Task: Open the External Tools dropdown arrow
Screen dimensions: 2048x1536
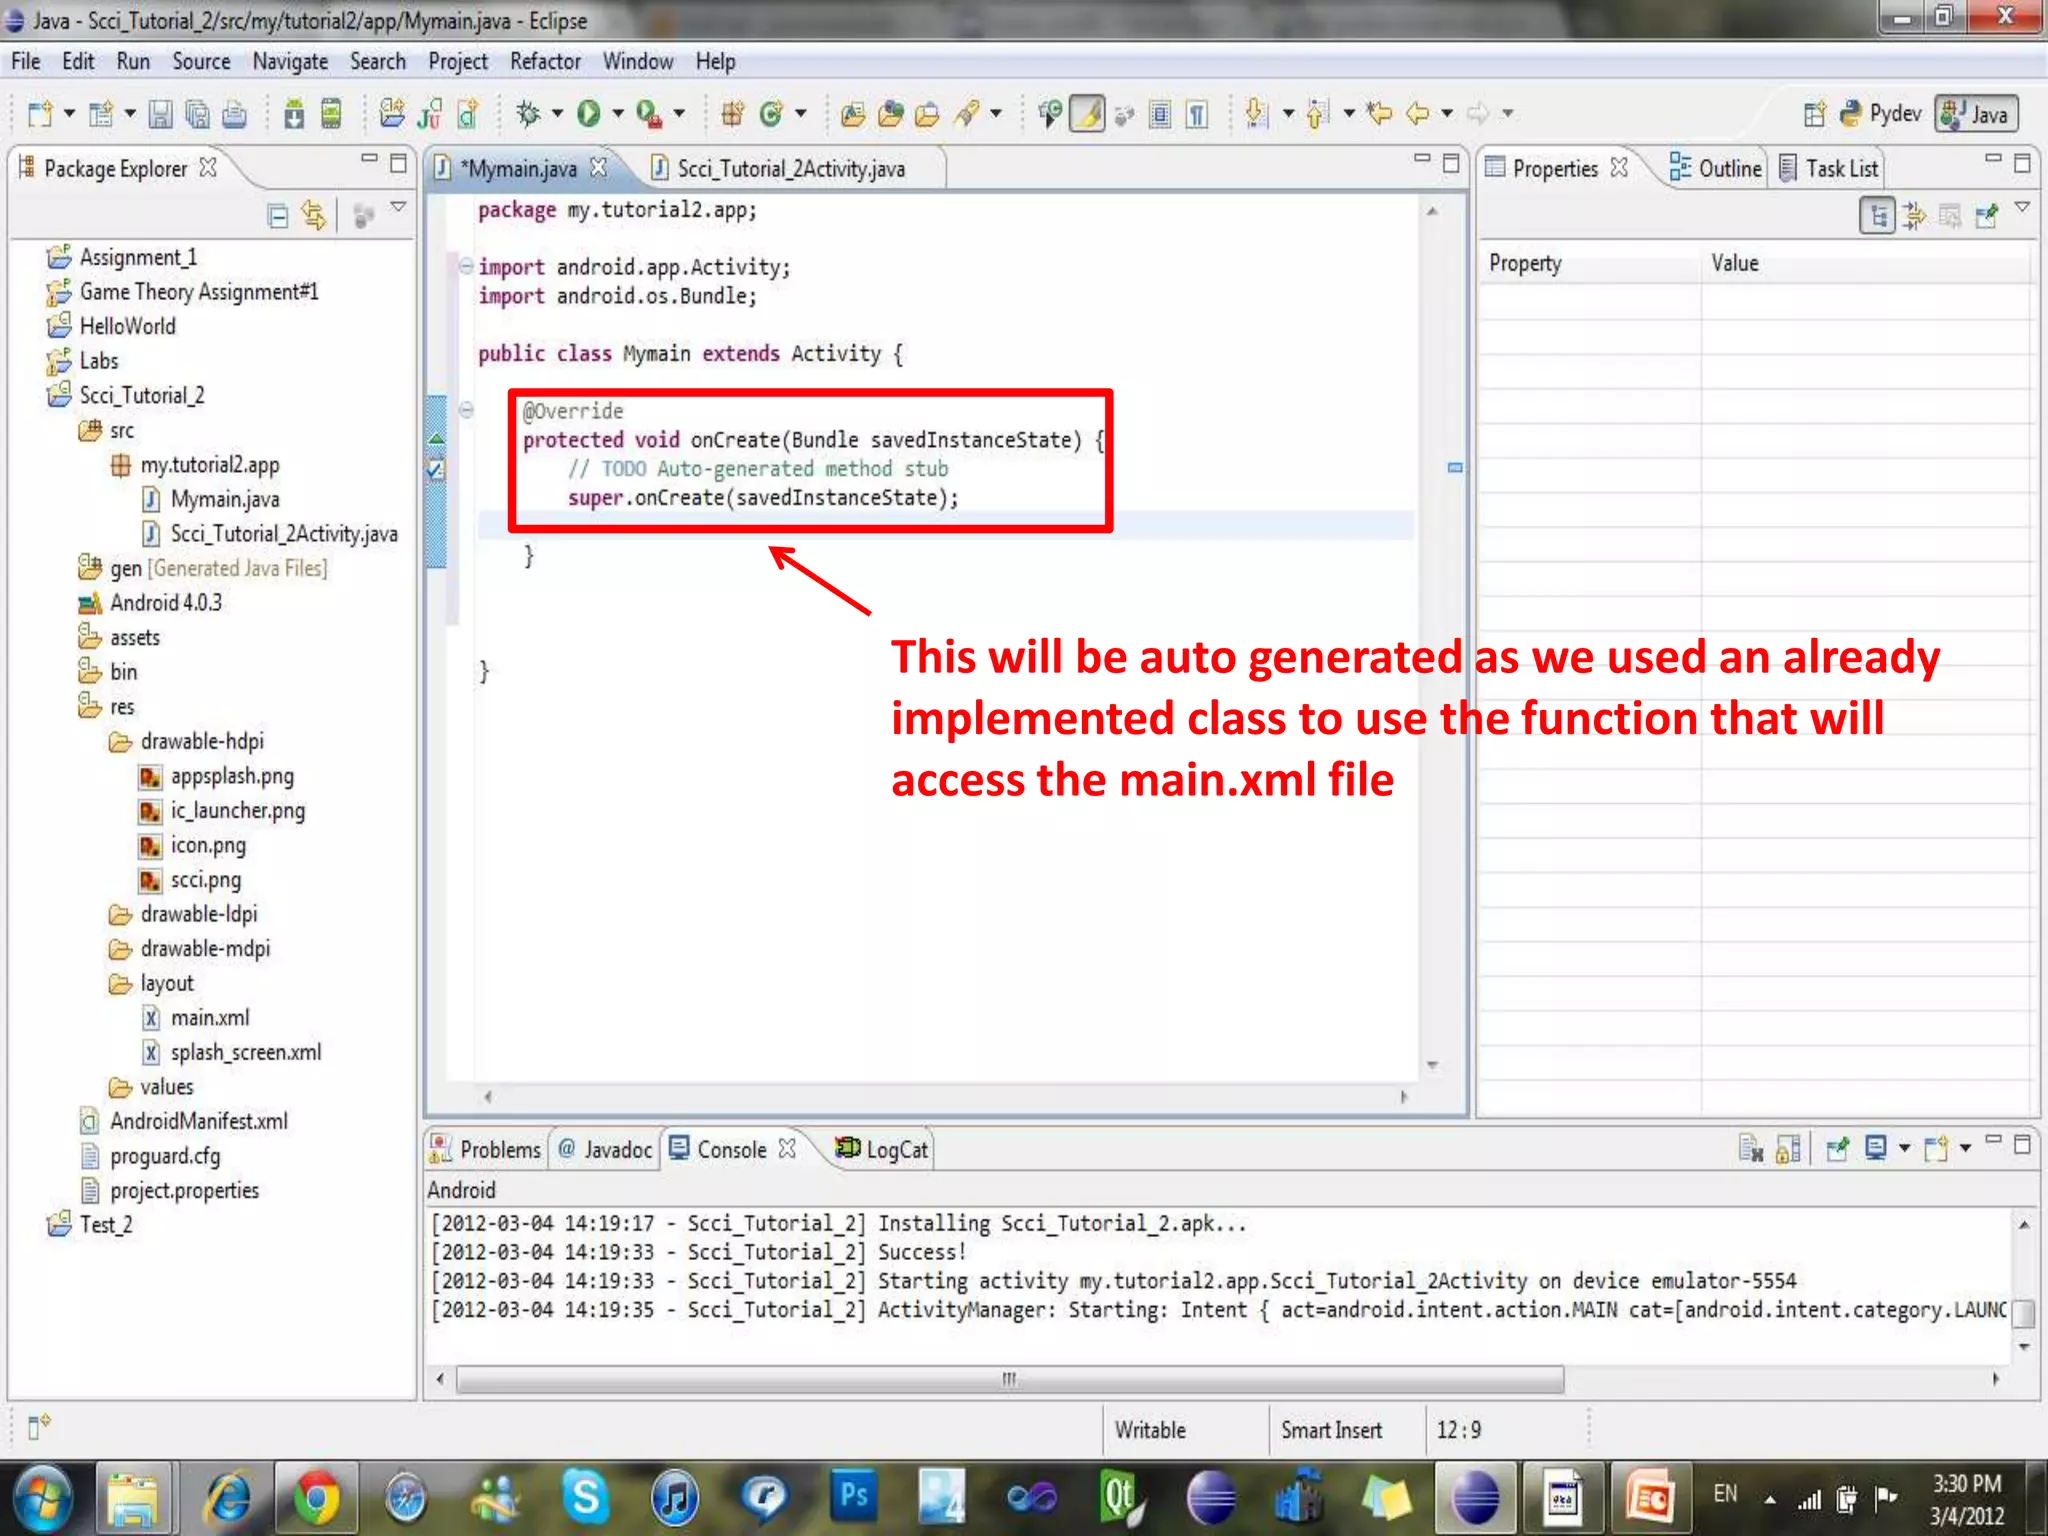Action: (x=679, y=114)
